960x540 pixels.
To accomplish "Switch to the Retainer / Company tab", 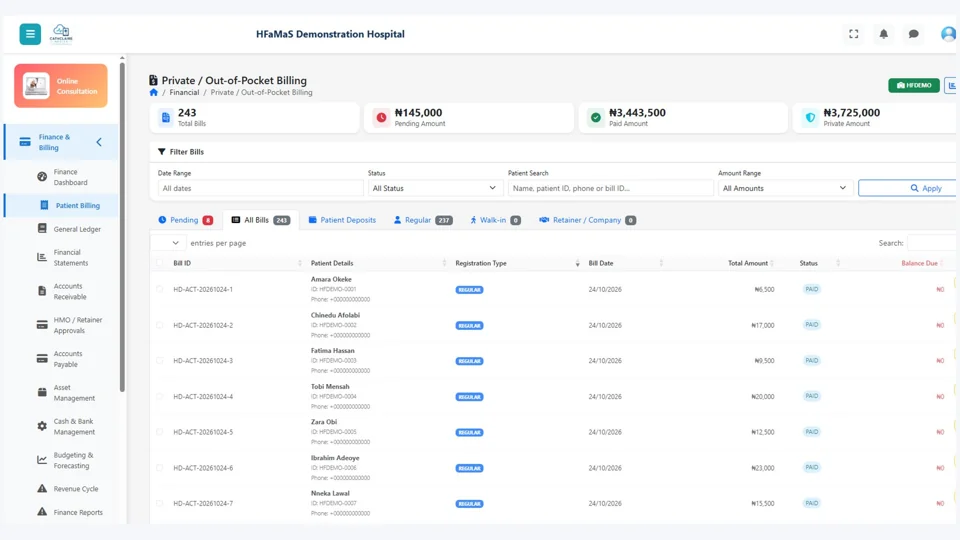I will pyautogui.click(x=587, y=220).
